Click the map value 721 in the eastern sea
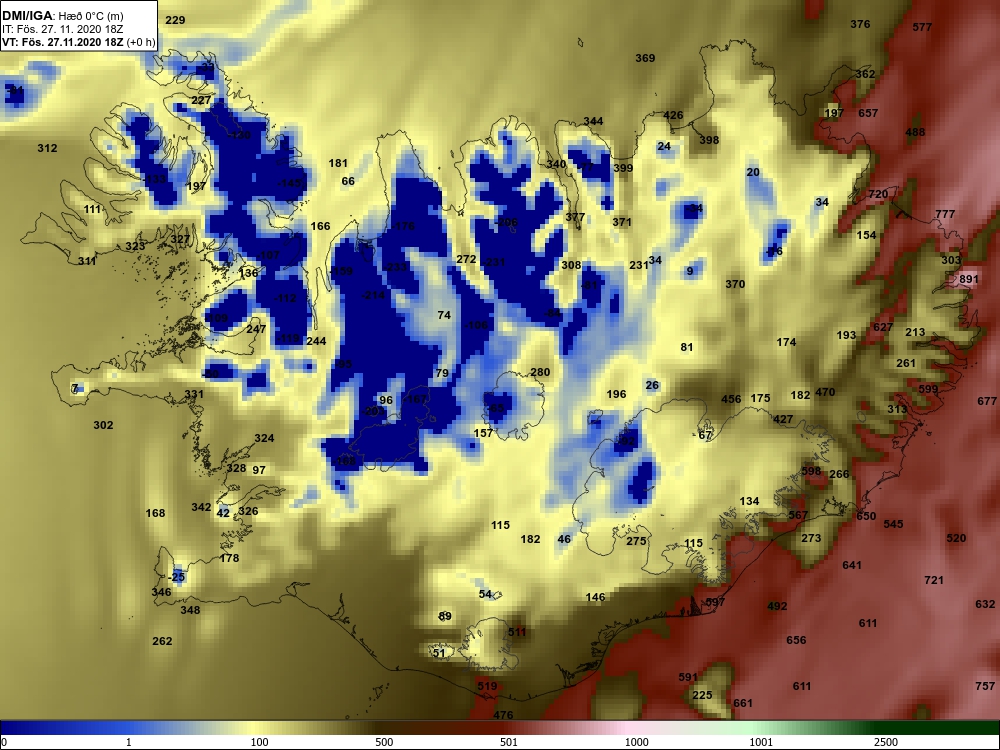Screen dimensions: 1000x750 click(934, 580)
